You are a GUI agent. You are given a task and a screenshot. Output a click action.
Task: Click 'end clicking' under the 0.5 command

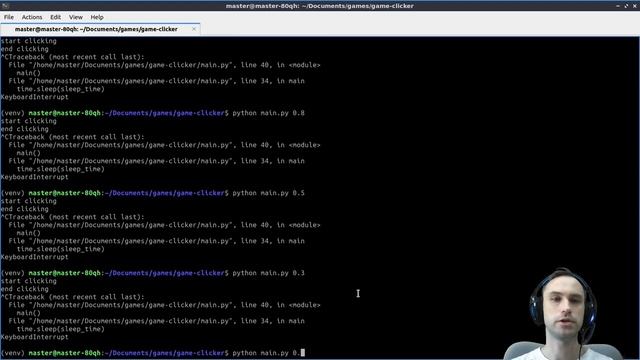pyautogui.click(x=24, y=209)
